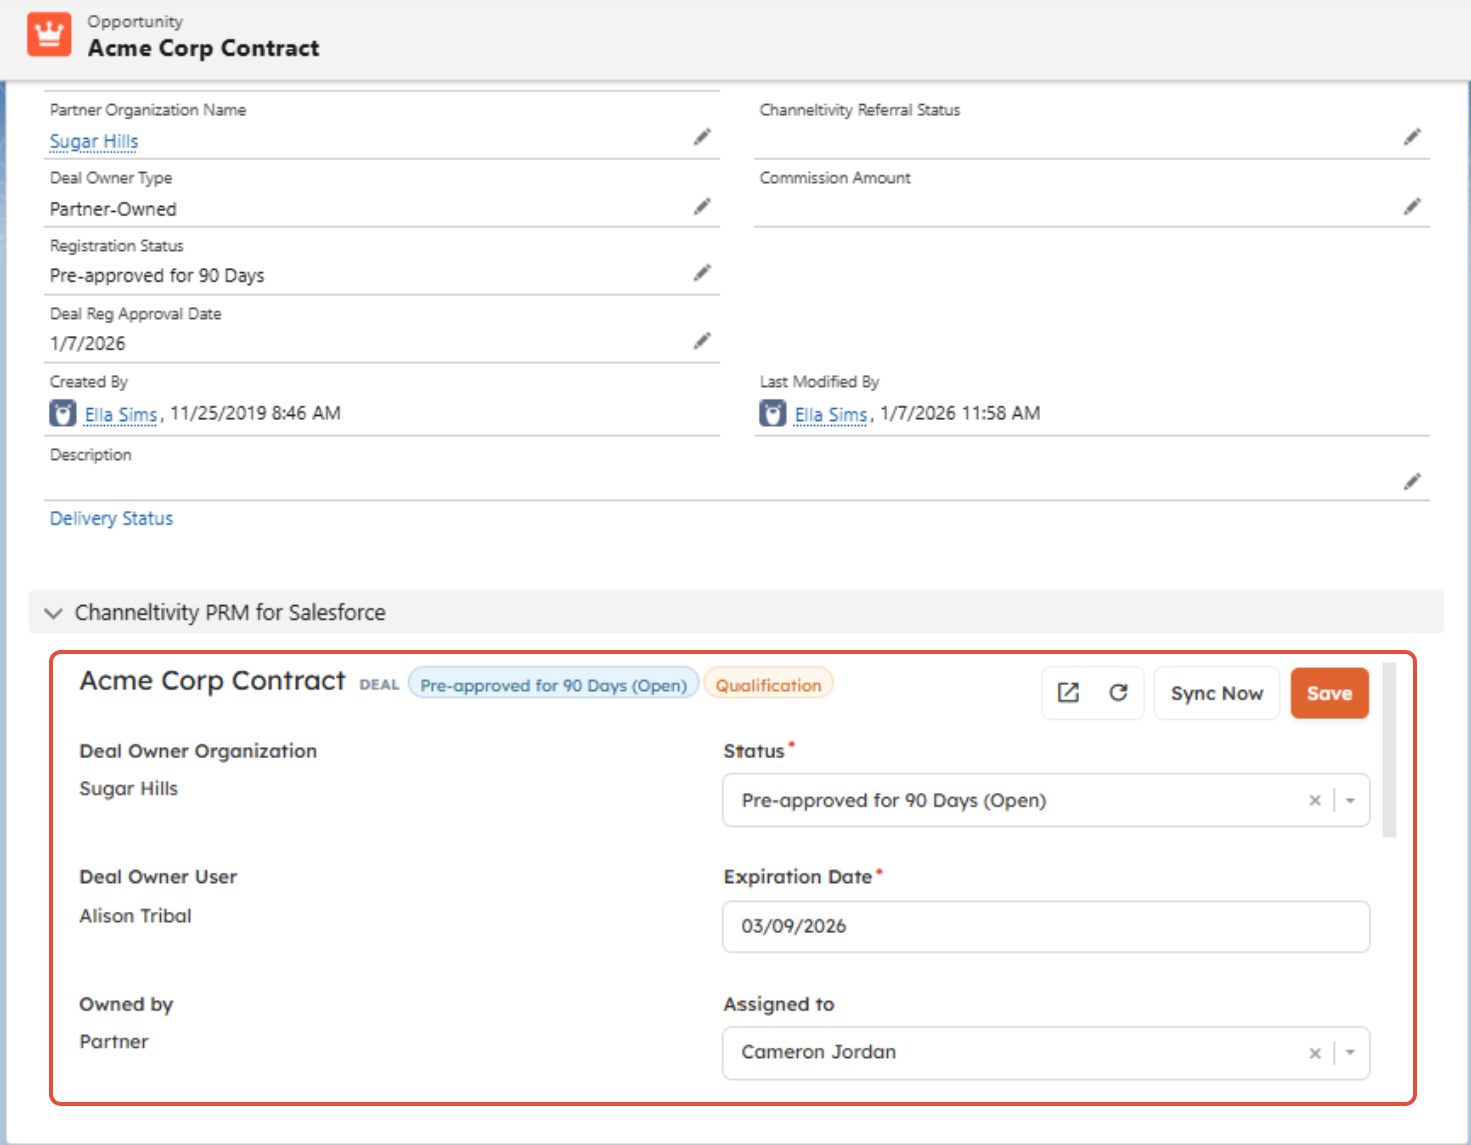Click Sugar Hills under Deal Owner Organization
The width and height of the screenshot is (1471, 1145).
point(128,789)
